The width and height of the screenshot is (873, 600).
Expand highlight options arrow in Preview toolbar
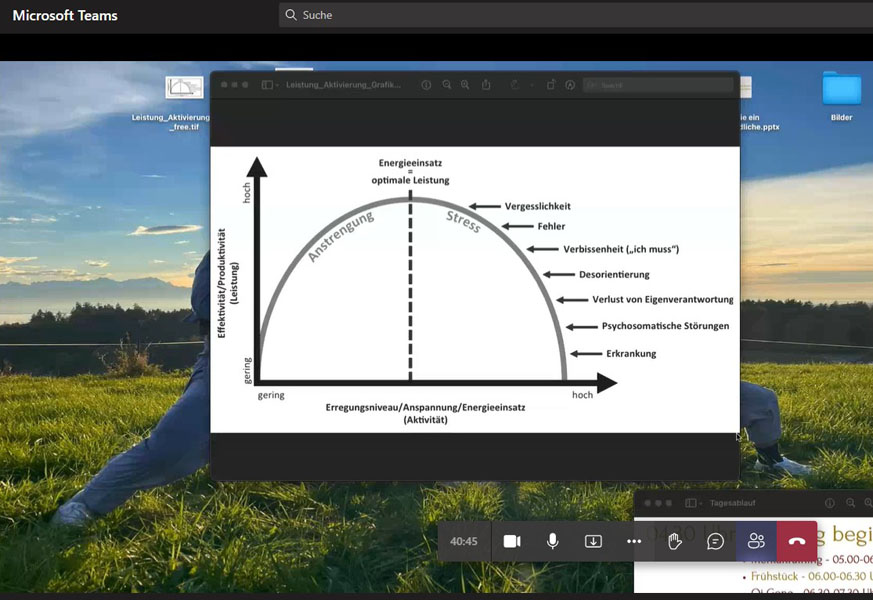[x=532, y=85]
